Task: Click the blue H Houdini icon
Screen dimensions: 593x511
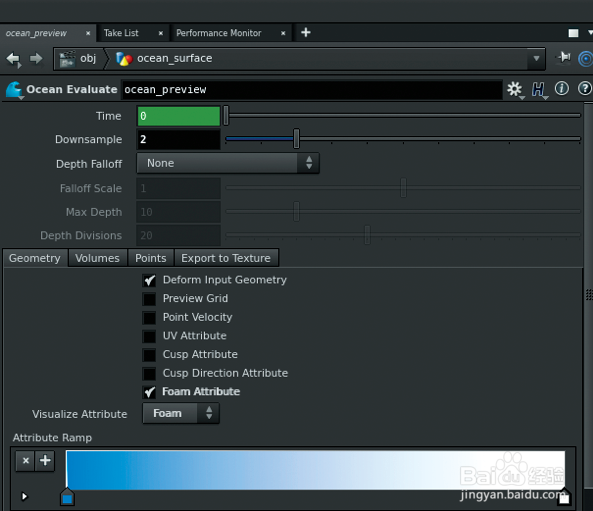Action: point(538,89)
